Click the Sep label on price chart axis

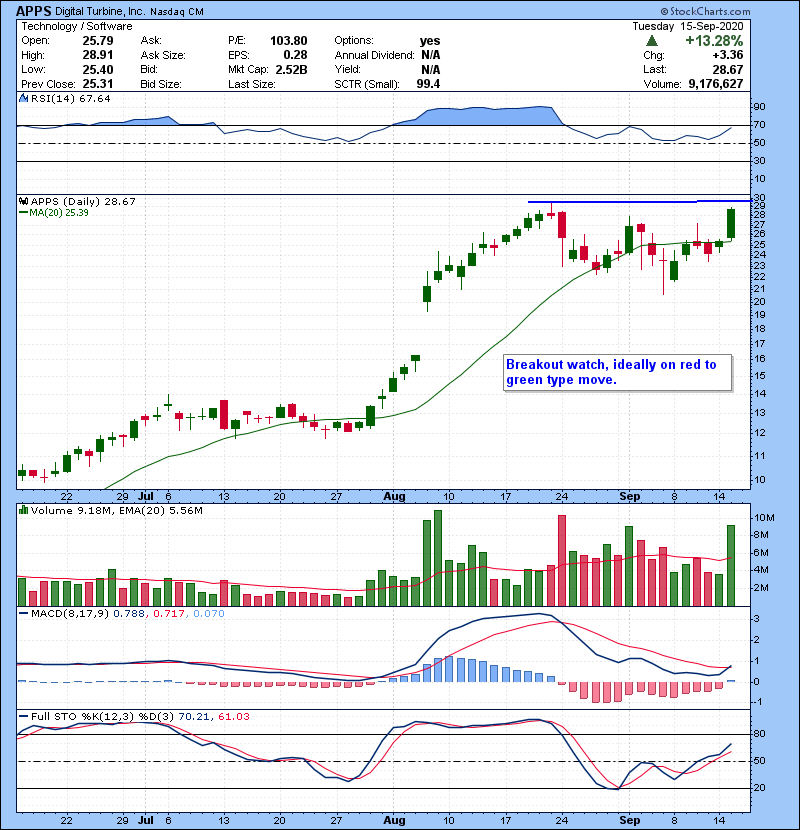(630, 497)
